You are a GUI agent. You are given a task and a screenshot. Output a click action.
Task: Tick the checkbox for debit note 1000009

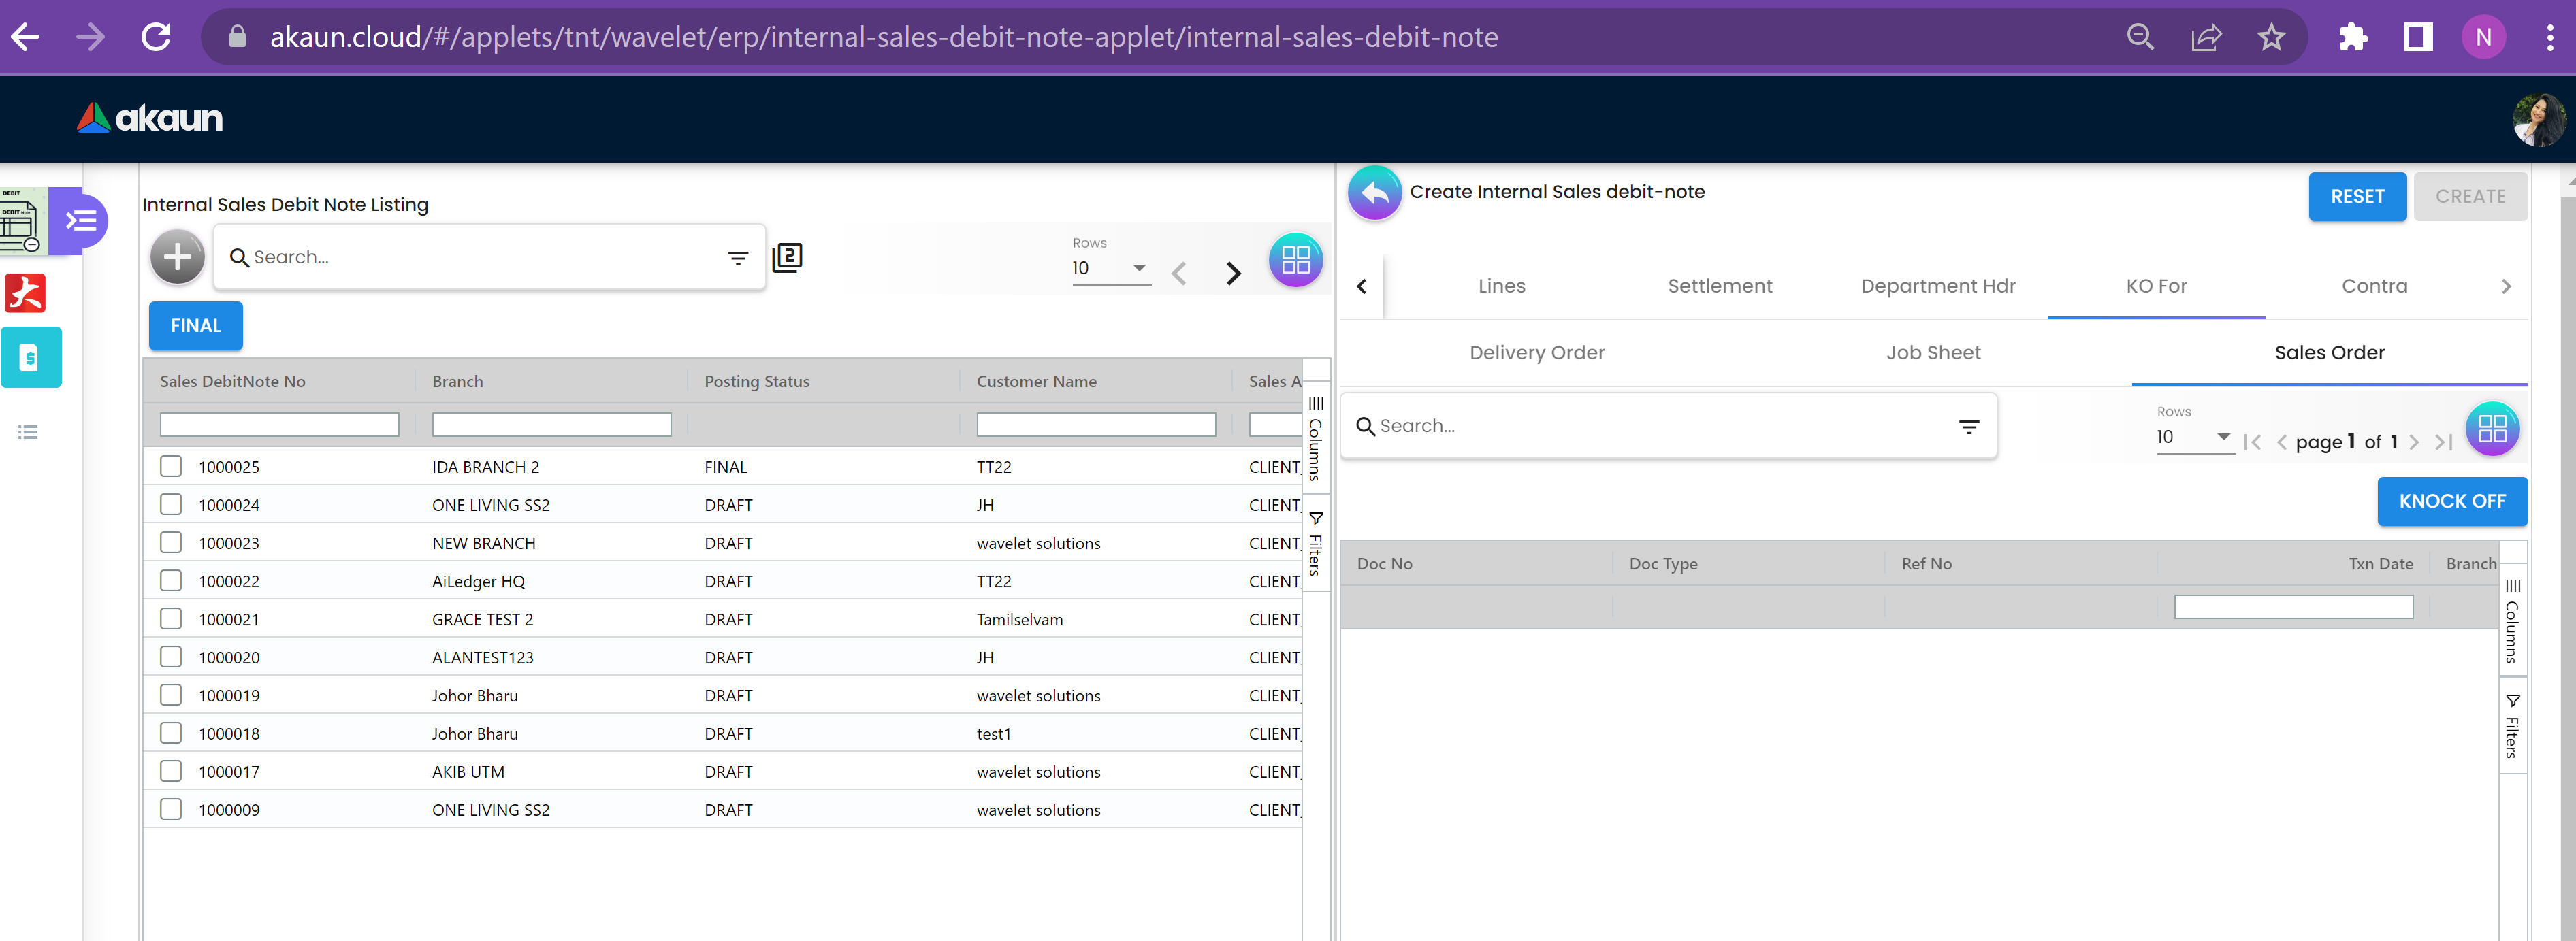171,809
